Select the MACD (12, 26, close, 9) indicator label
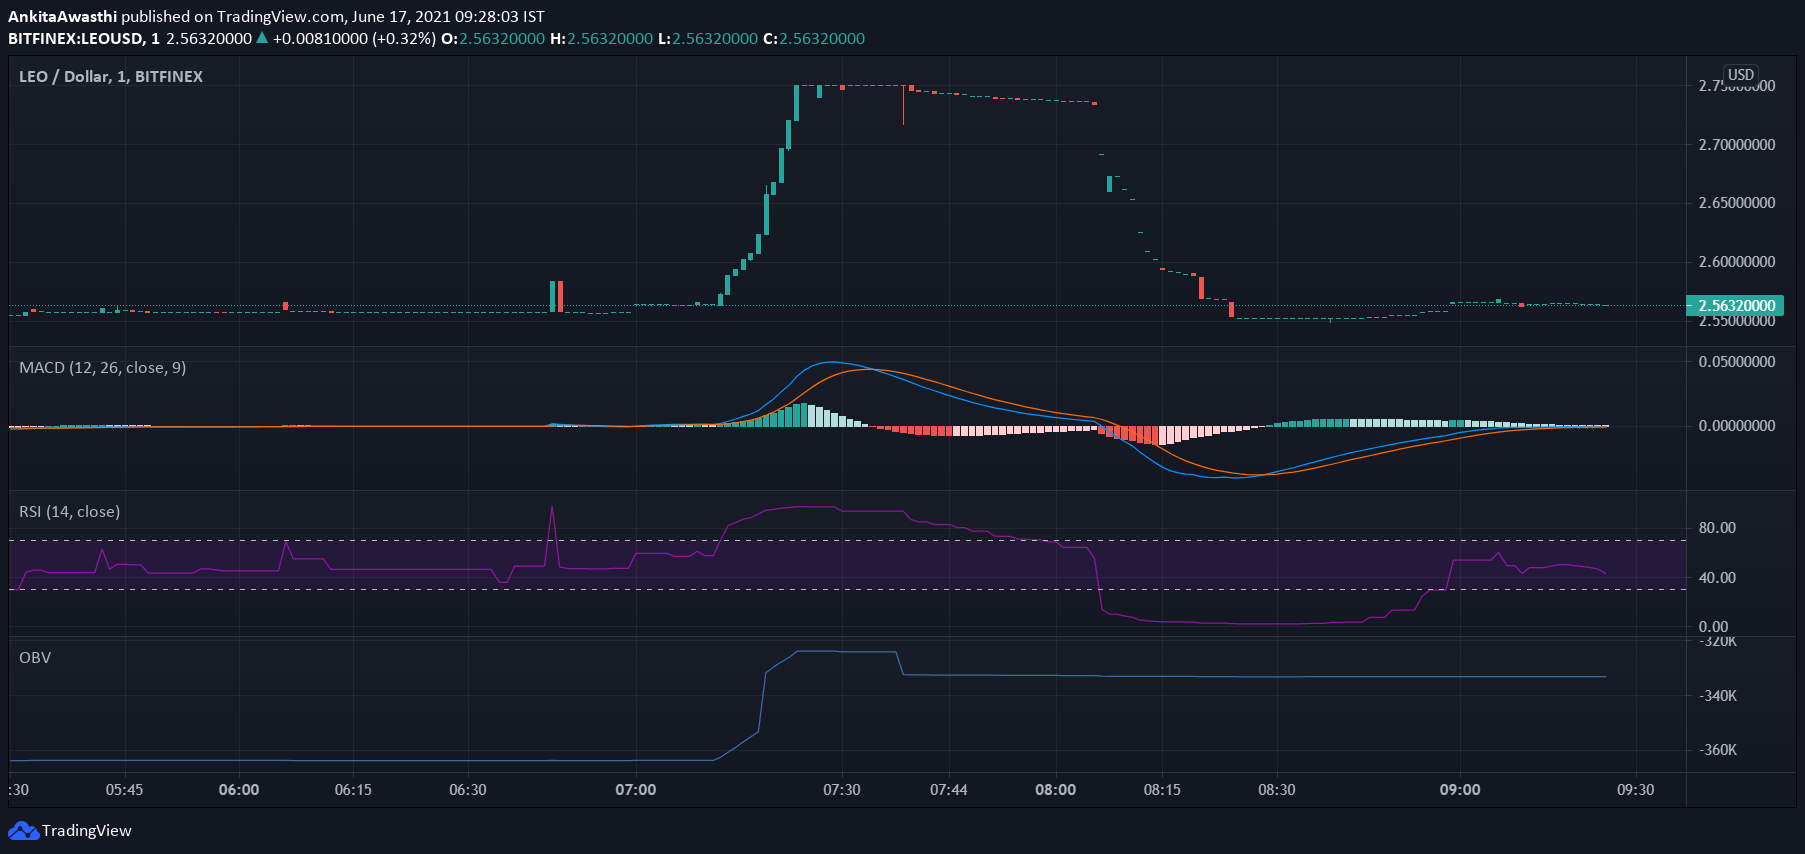Viewport: 1805px width, 854px height. [x=102, y=368]
